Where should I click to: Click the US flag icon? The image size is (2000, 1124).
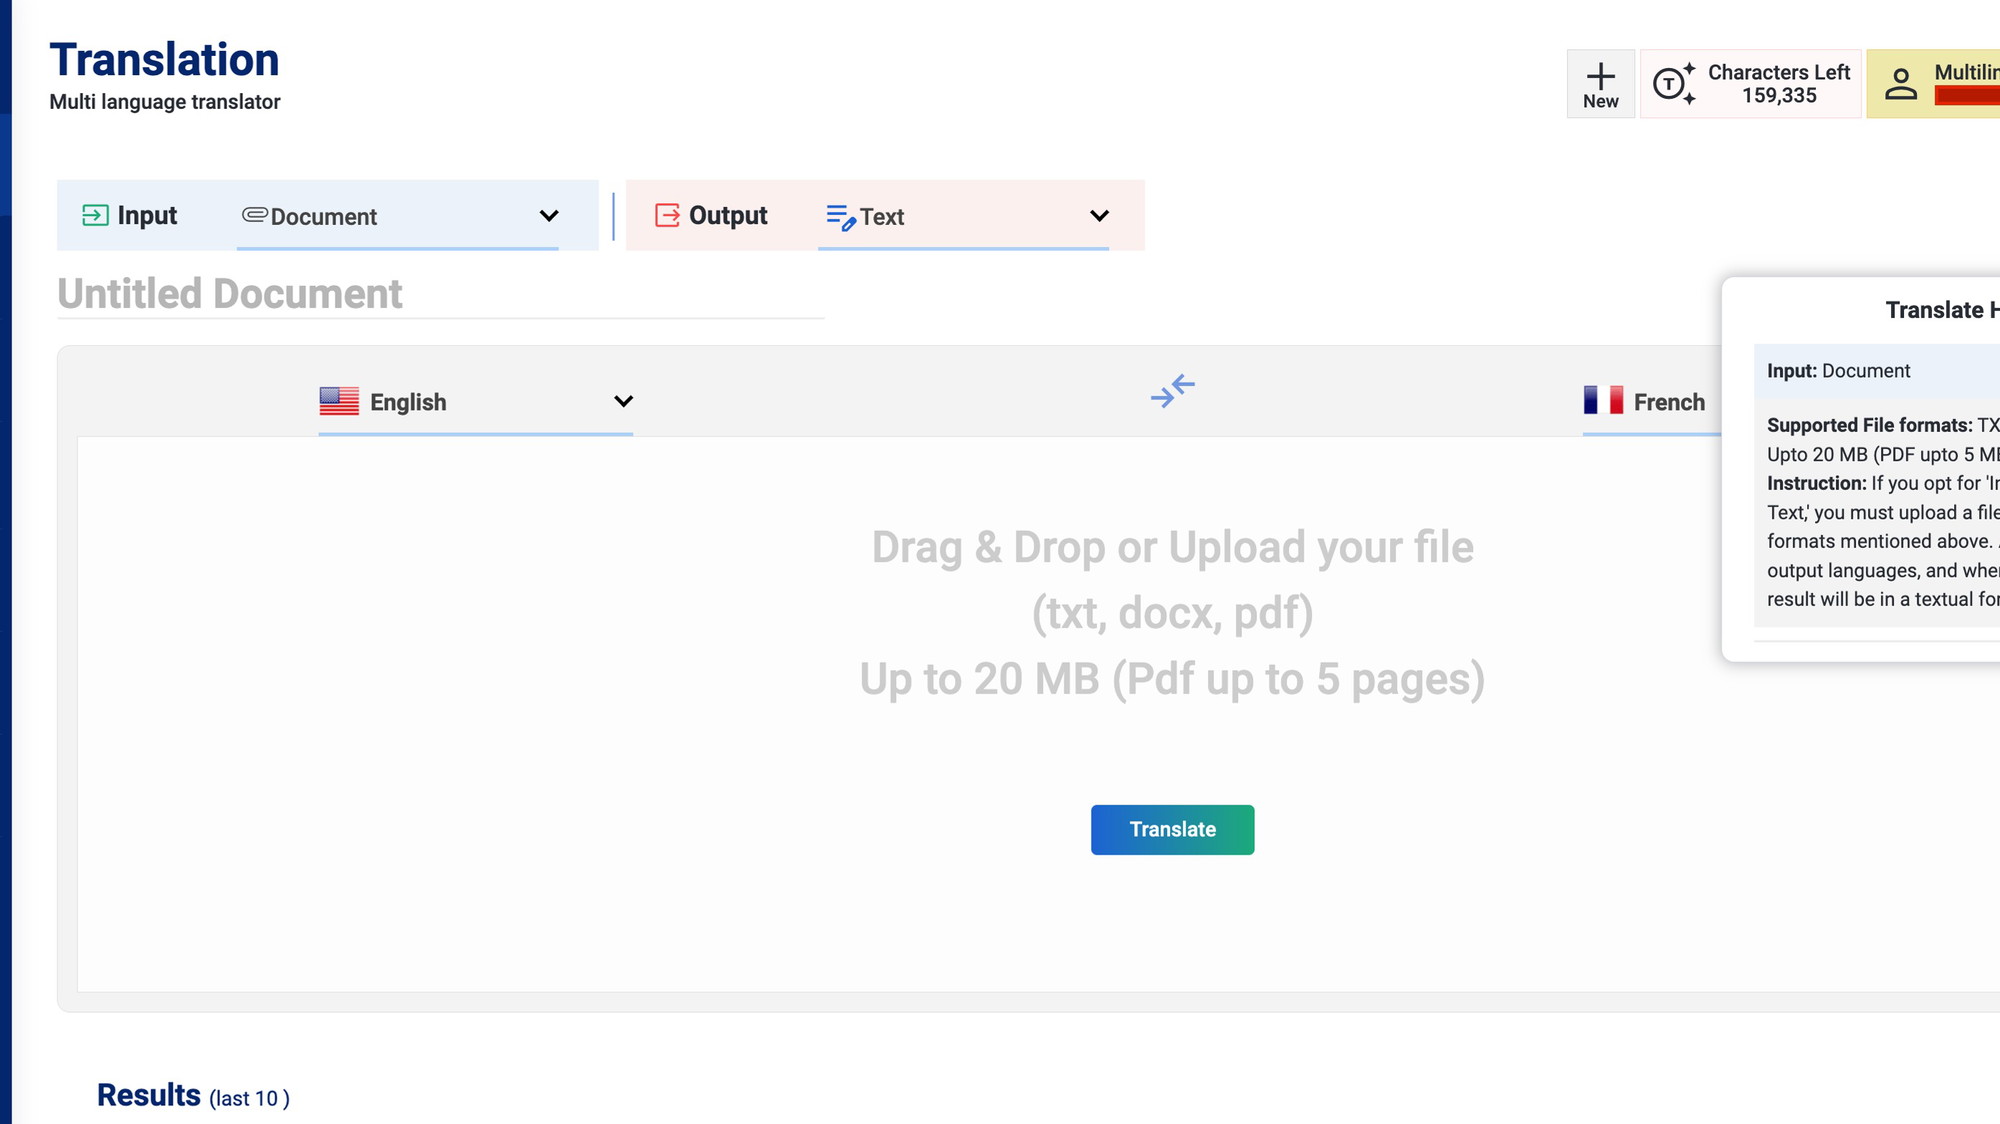coord(339,401)
